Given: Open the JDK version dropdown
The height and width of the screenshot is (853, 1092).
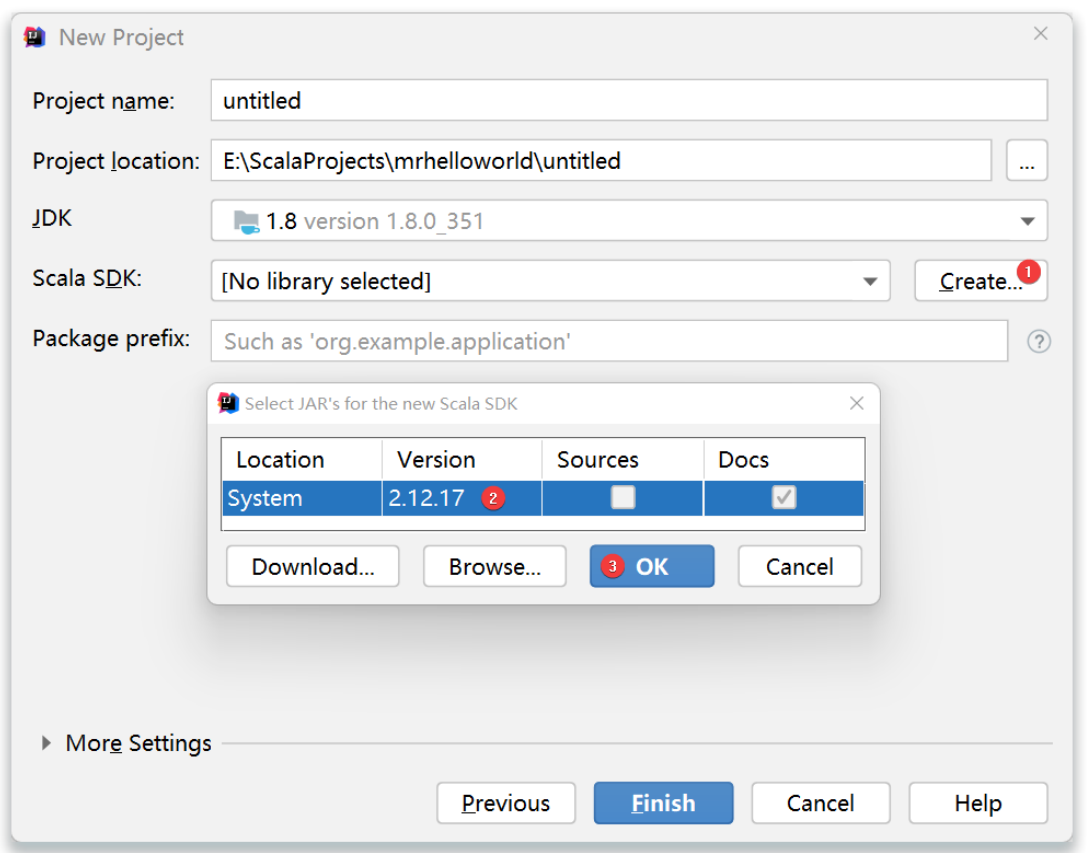Looking at the screenshot, I should click(x=1027, y=221).
